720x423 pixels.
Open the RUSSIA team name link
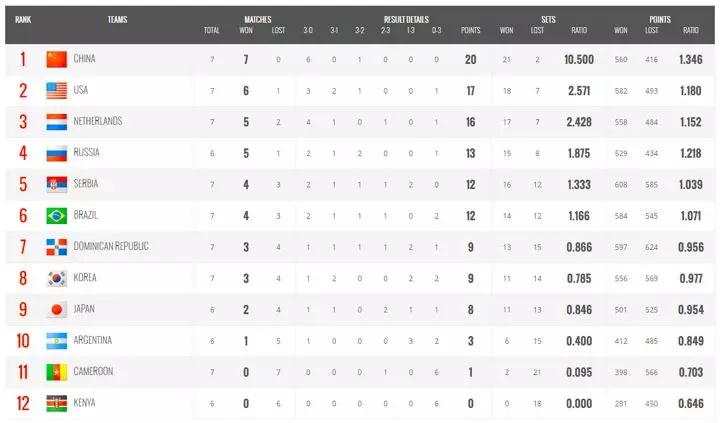(87, 153)
